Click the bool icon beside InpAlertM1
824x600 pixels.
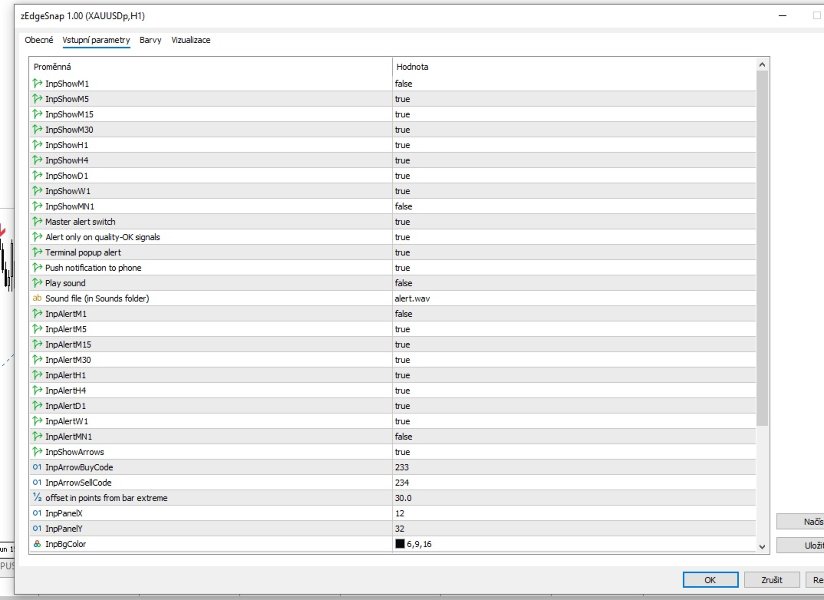coord(37,313)
